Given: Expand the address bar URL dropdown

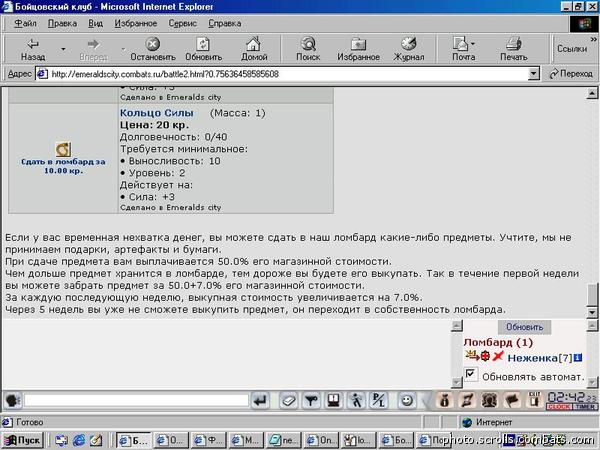Looking at the screenshot, I should pos(533,74).
